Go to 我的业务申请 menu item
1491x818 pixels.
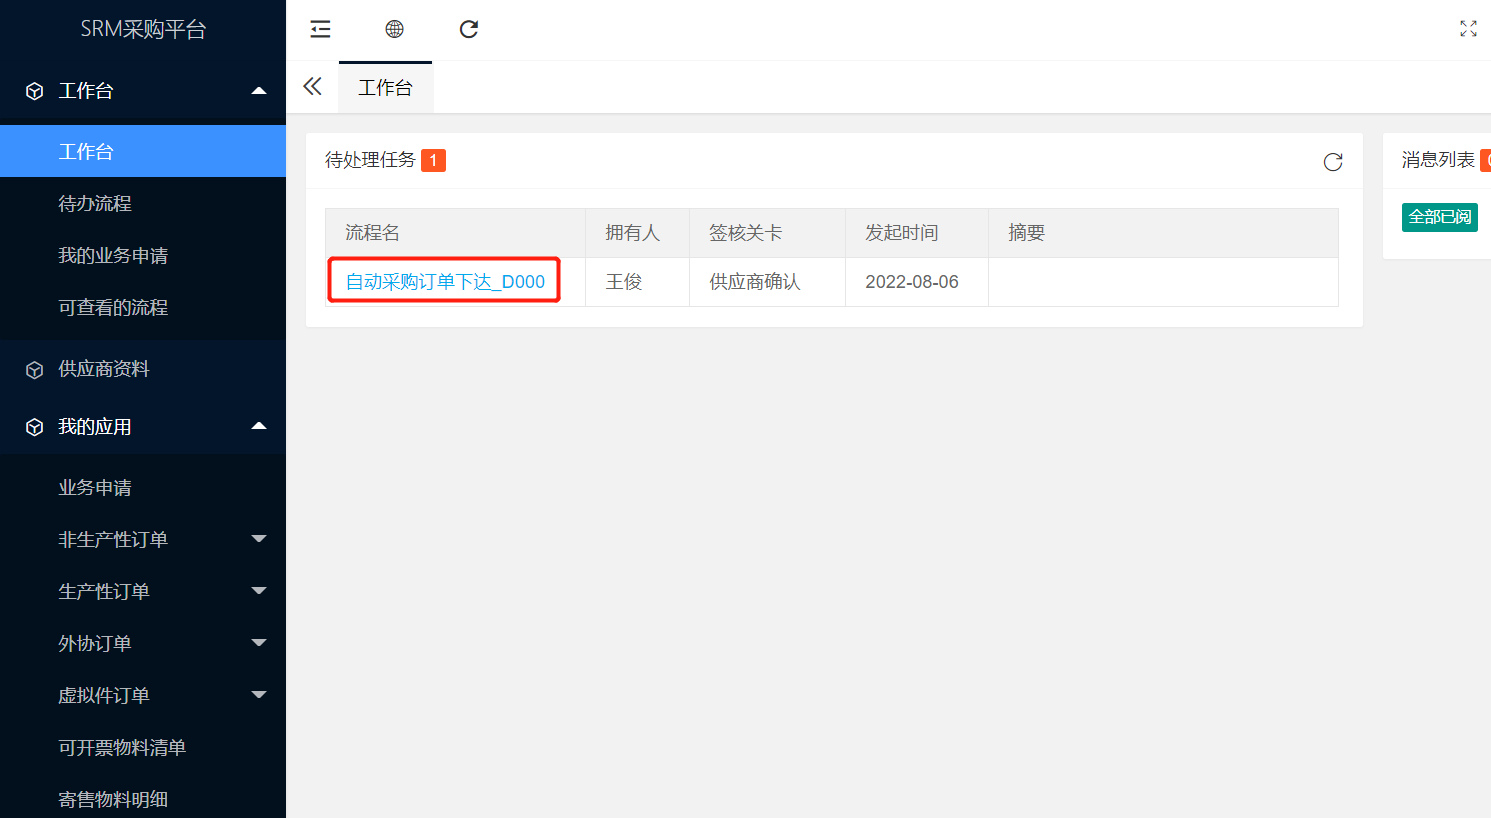[x=113, y=256]
